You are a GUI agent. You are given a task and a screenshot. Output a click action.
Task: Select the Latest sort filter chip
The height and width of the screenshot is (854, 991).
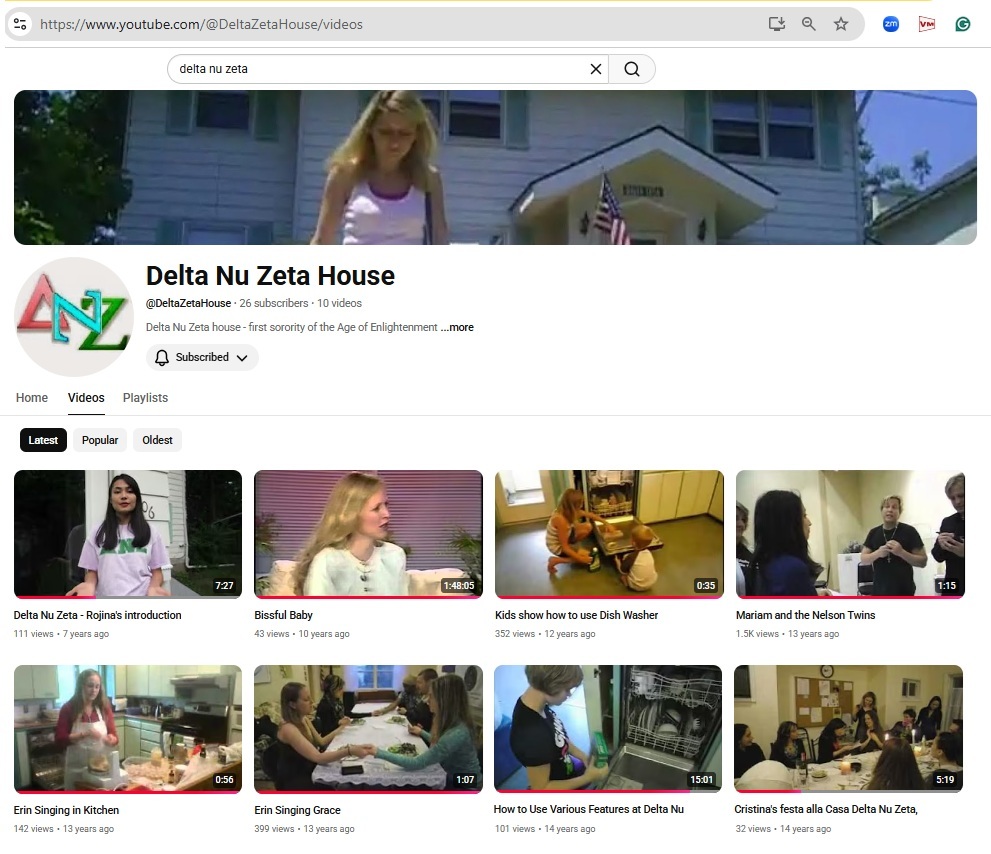coord(43,440)
